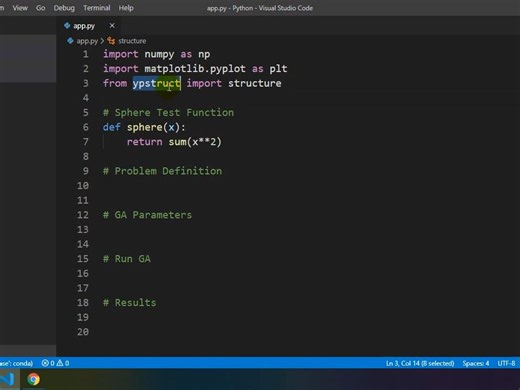Close the app.py tab
The width and height of the screenshot is (520, 390).
click(x=112, y=25)
